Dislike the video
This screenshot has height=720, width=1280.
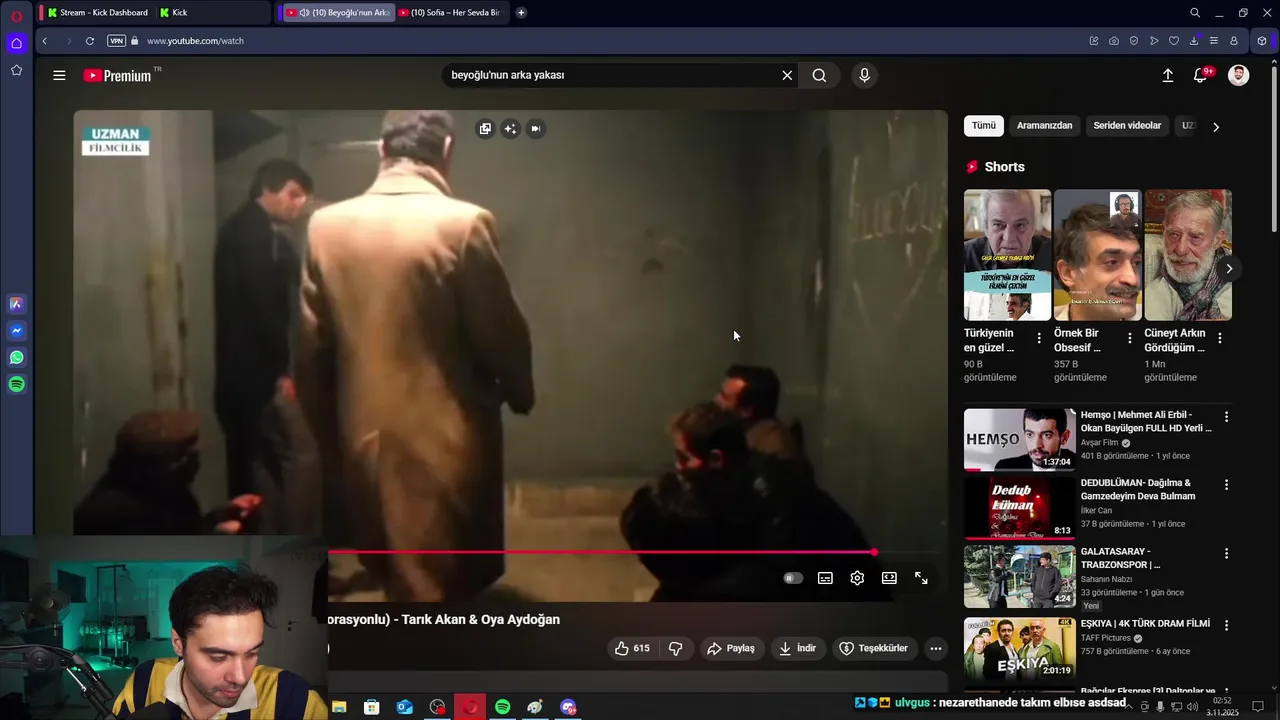point(675,648)
